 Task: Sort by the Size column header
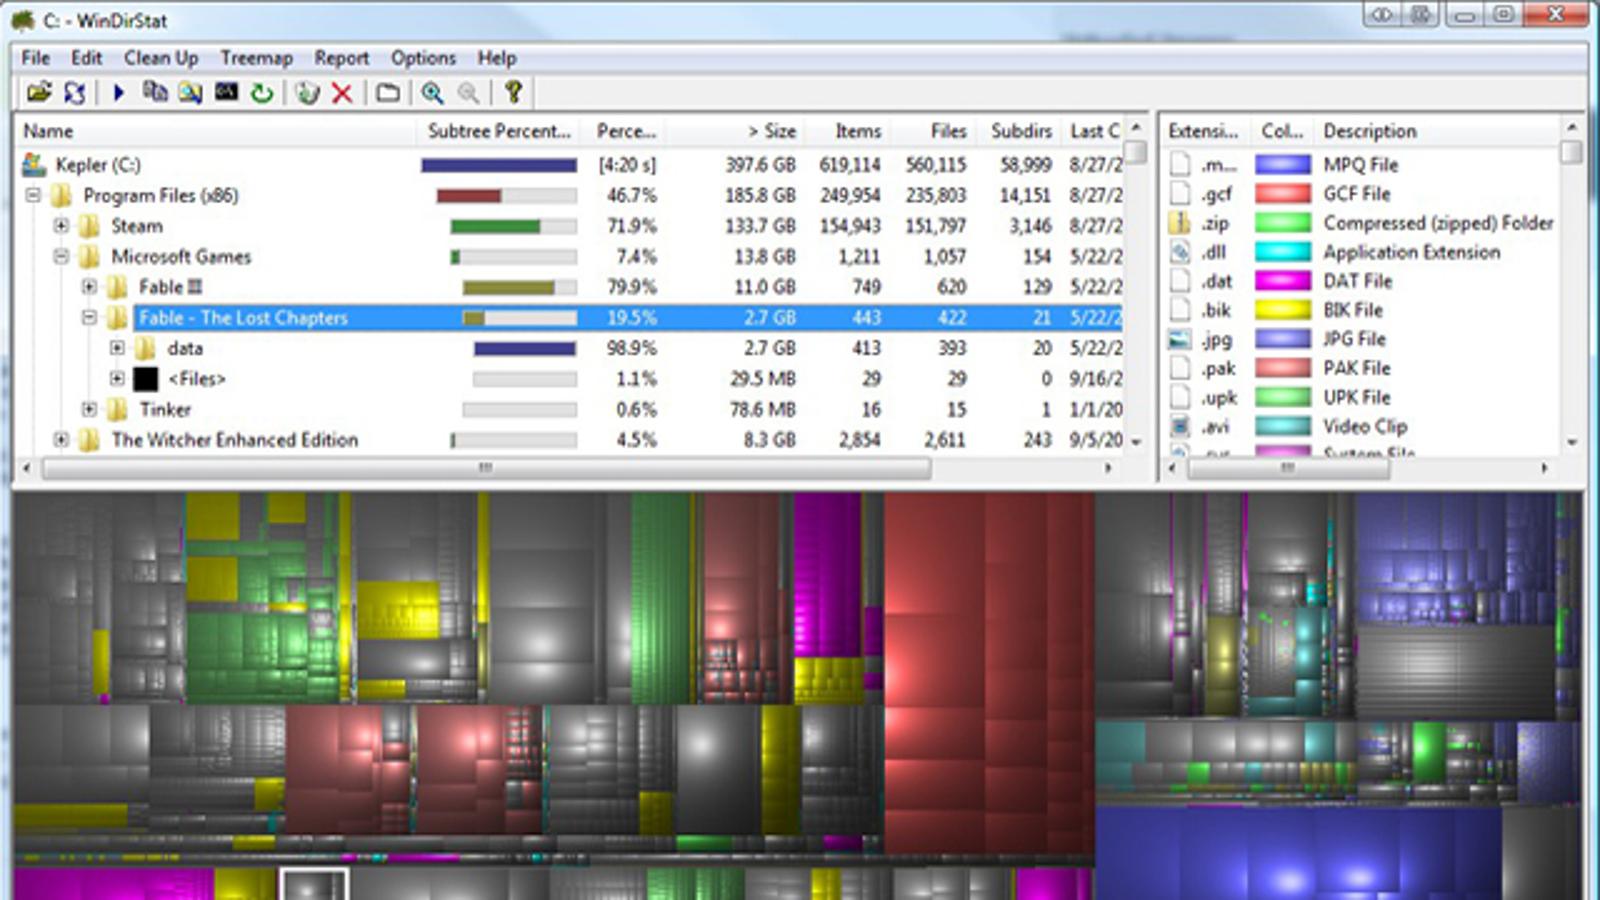735,131
